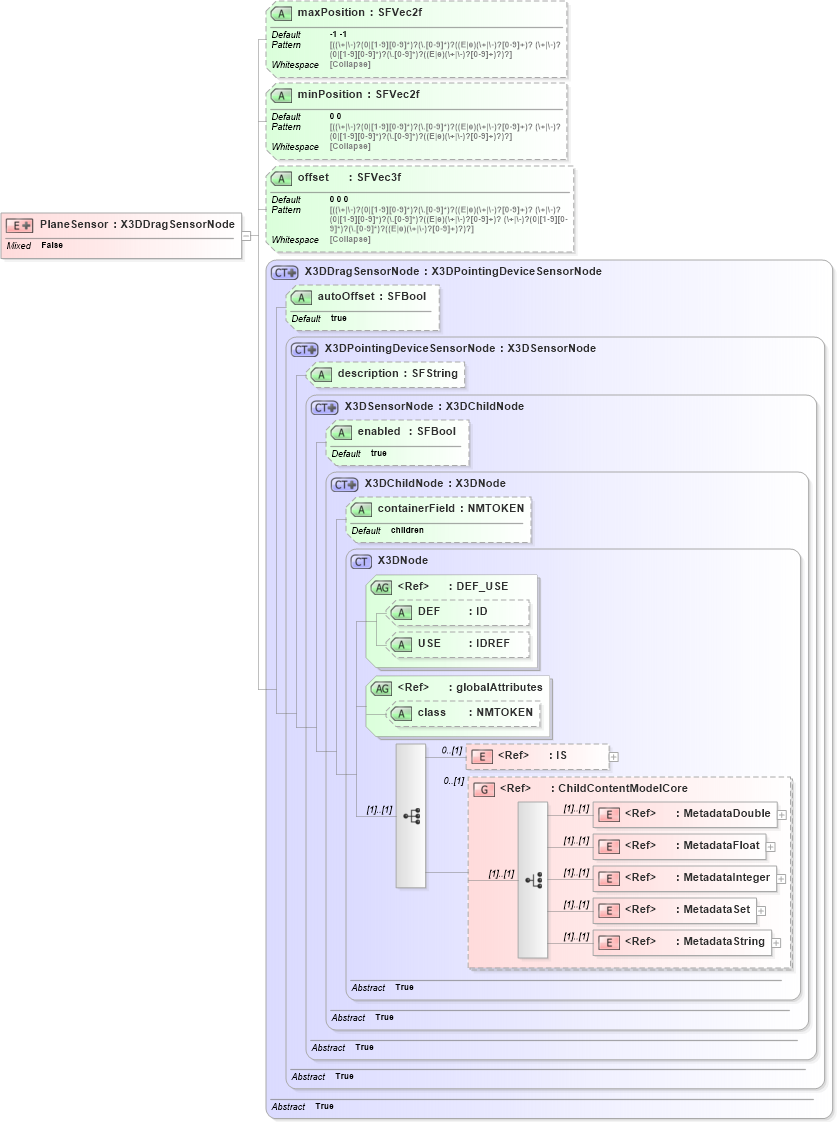Image resolution: width=837 pixels, height=1122 pixels.
Task: Click the MetadataString element E icon
Action: (x=609, y=943)
